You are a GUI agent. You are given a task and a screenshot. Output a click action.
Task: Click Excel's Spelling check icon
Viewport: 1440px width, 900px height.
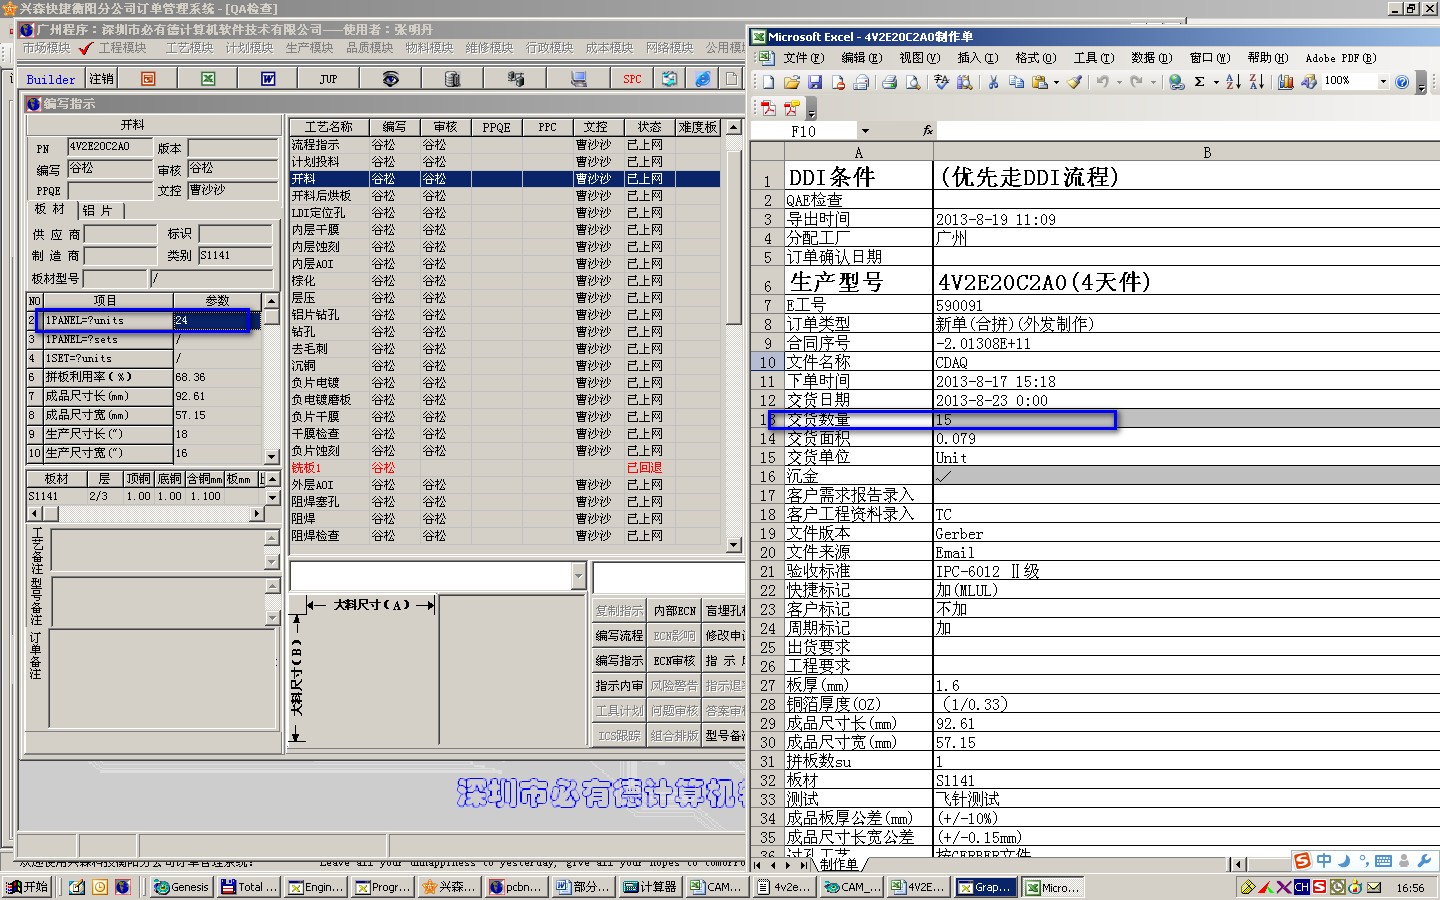point(941,82)
